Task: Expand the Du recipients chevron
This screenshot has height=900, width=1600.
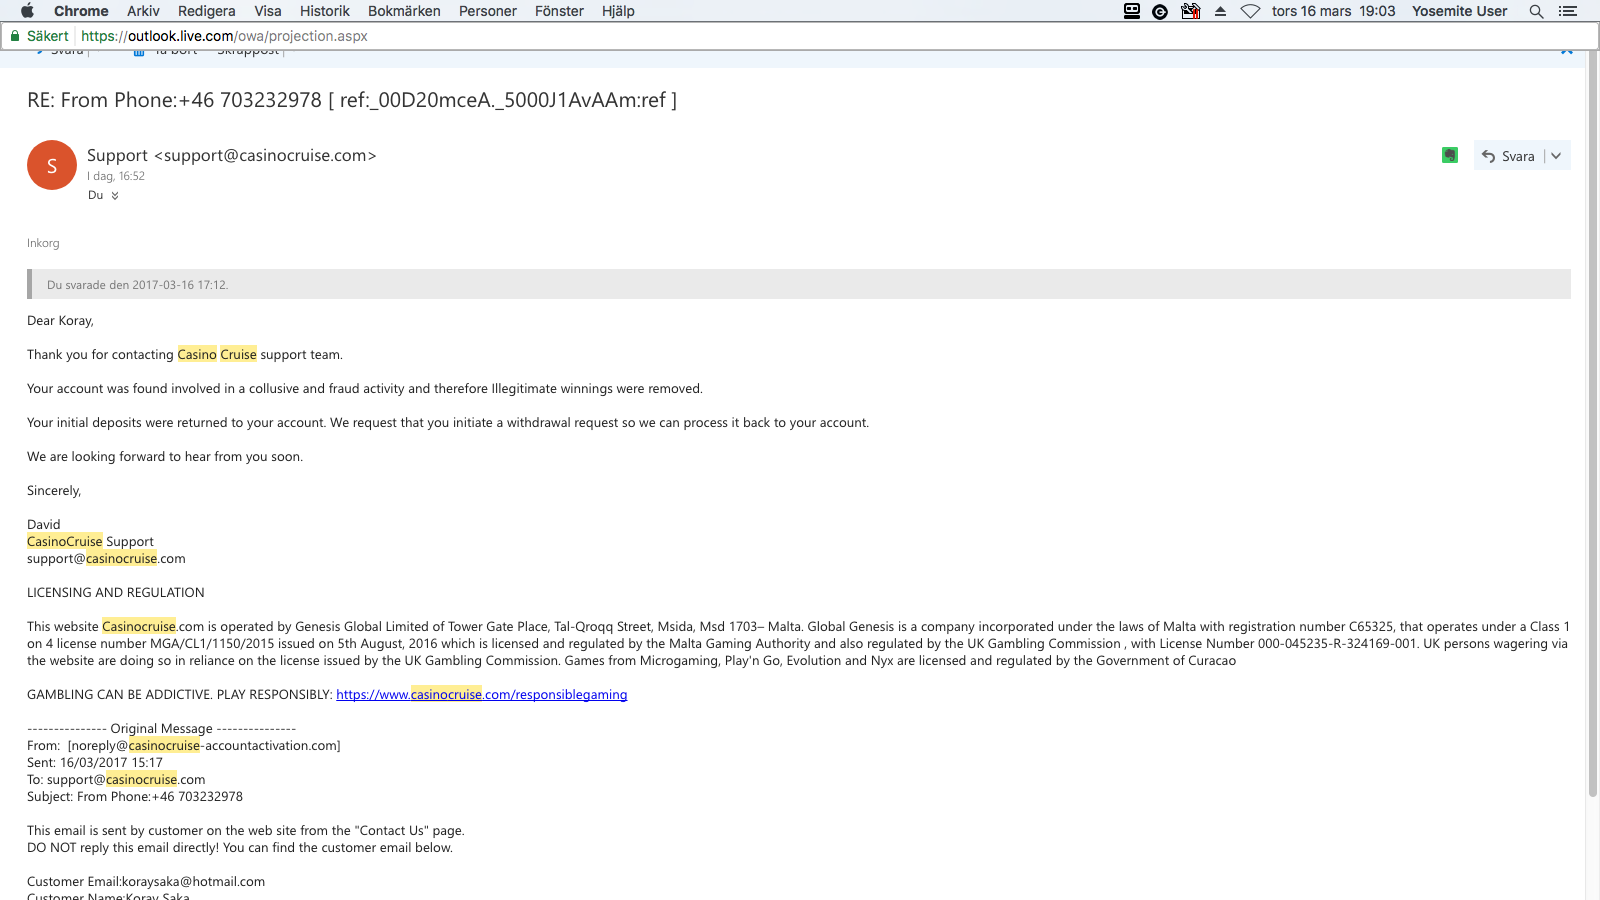Action: pos(115,196)
